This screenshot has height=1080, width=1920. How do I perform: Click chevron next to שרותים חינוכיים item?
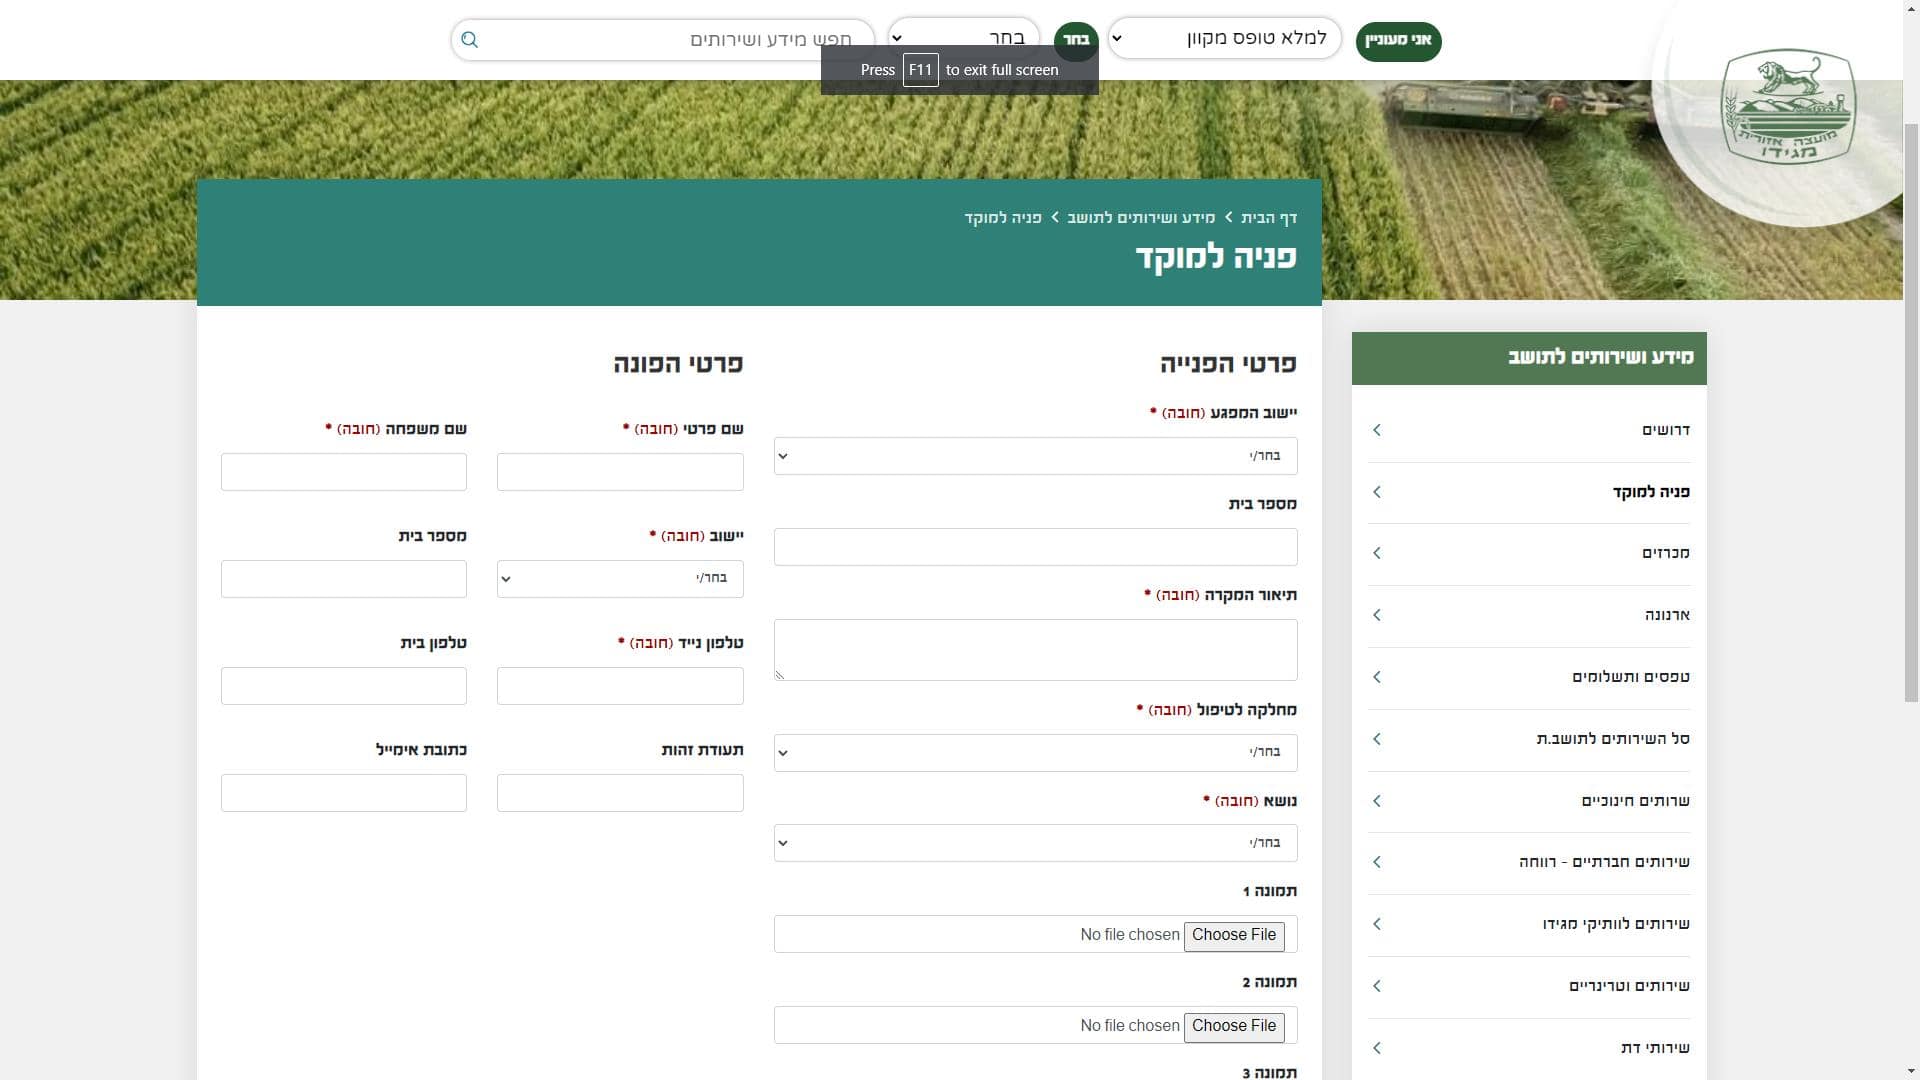pos(1377,801)
